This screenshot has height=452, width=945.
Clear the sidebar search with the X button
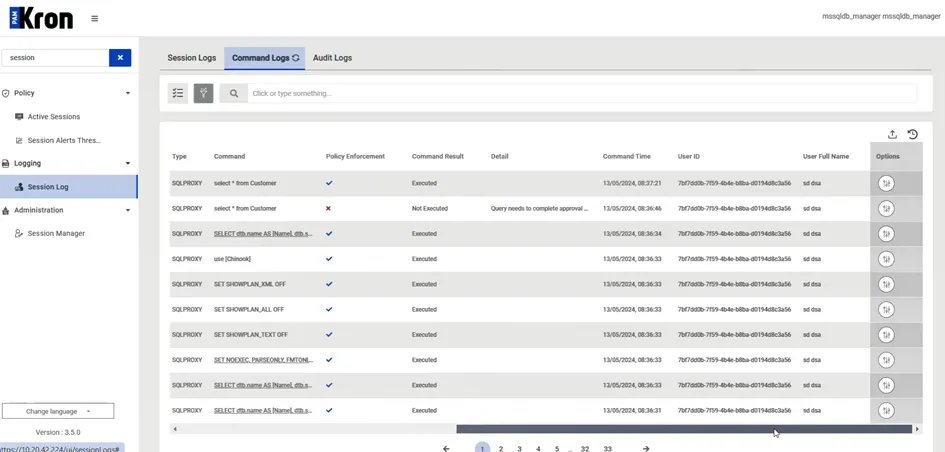(120, 58)
